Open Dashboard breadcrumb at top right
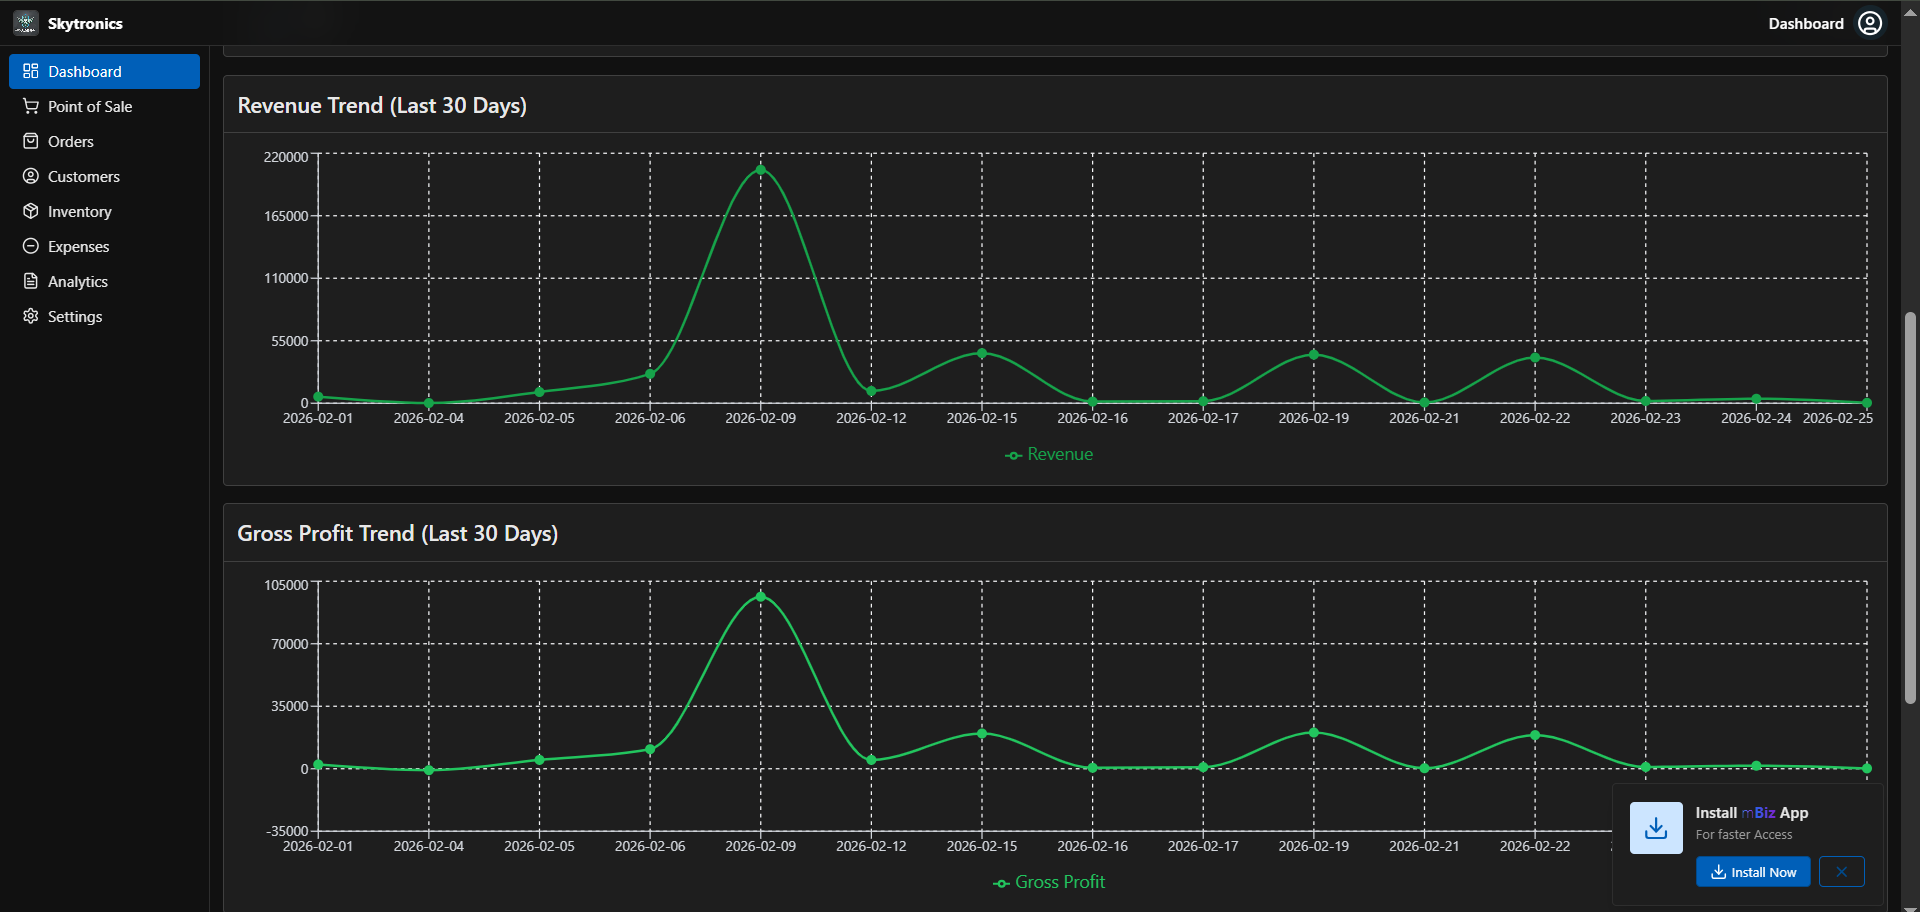Viewport: 1920px width, 912px height. (1806, 23)
